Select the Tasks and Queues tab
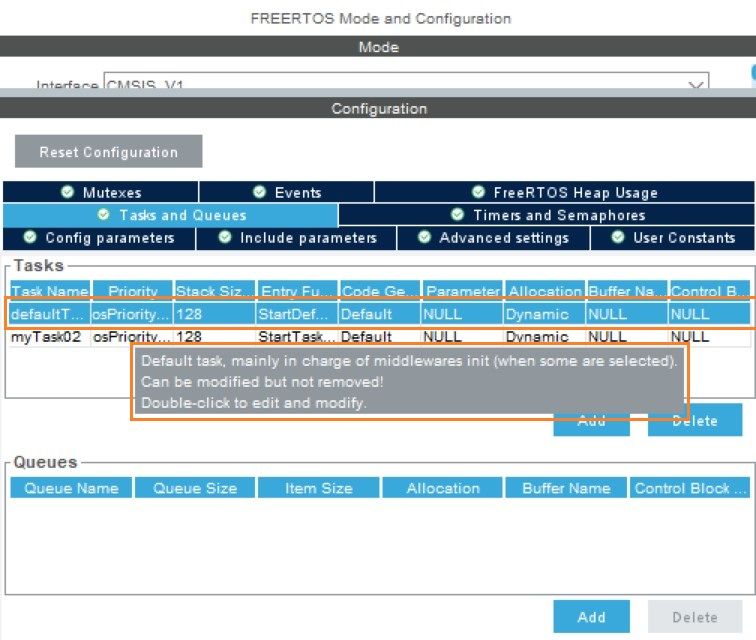The height and width of the screenshot is (640, 756). pos(171,215)
